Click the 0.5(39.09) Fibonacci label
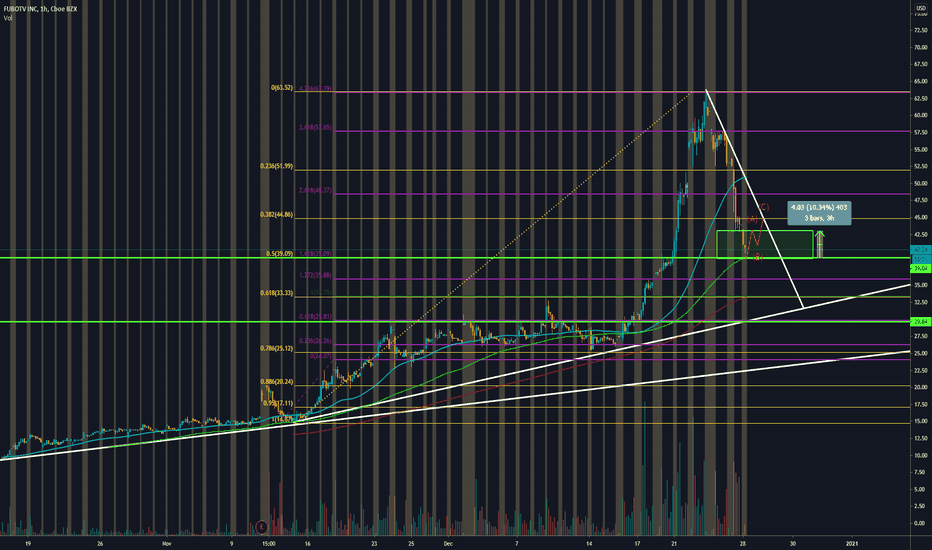This screenshot has height=550, width=932. 279,254
